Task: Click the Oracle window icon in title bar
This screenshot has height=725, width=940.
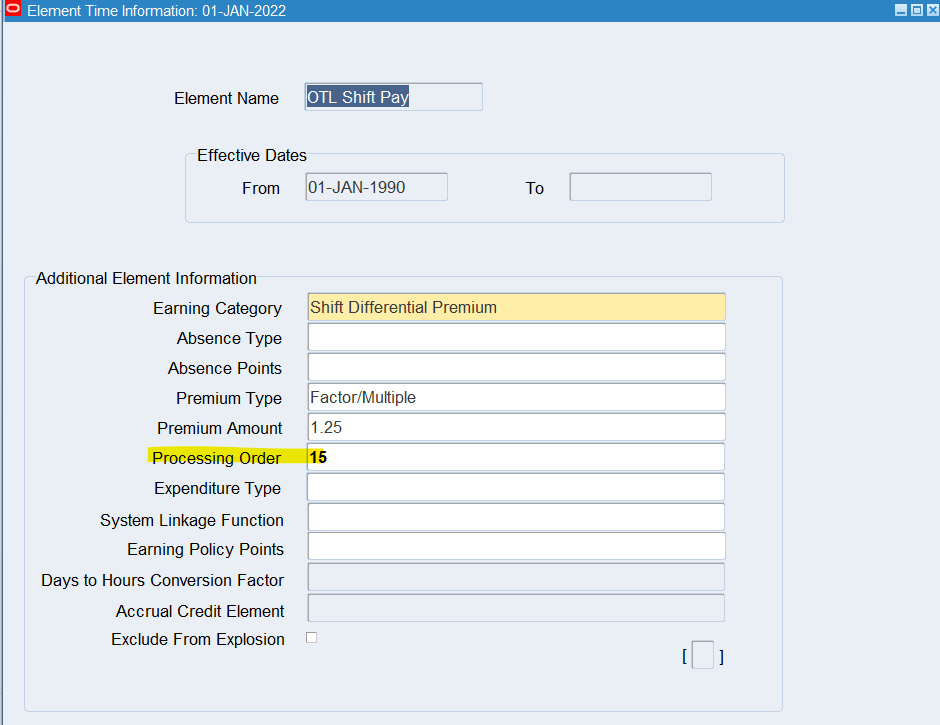Action: coord(13,10)
